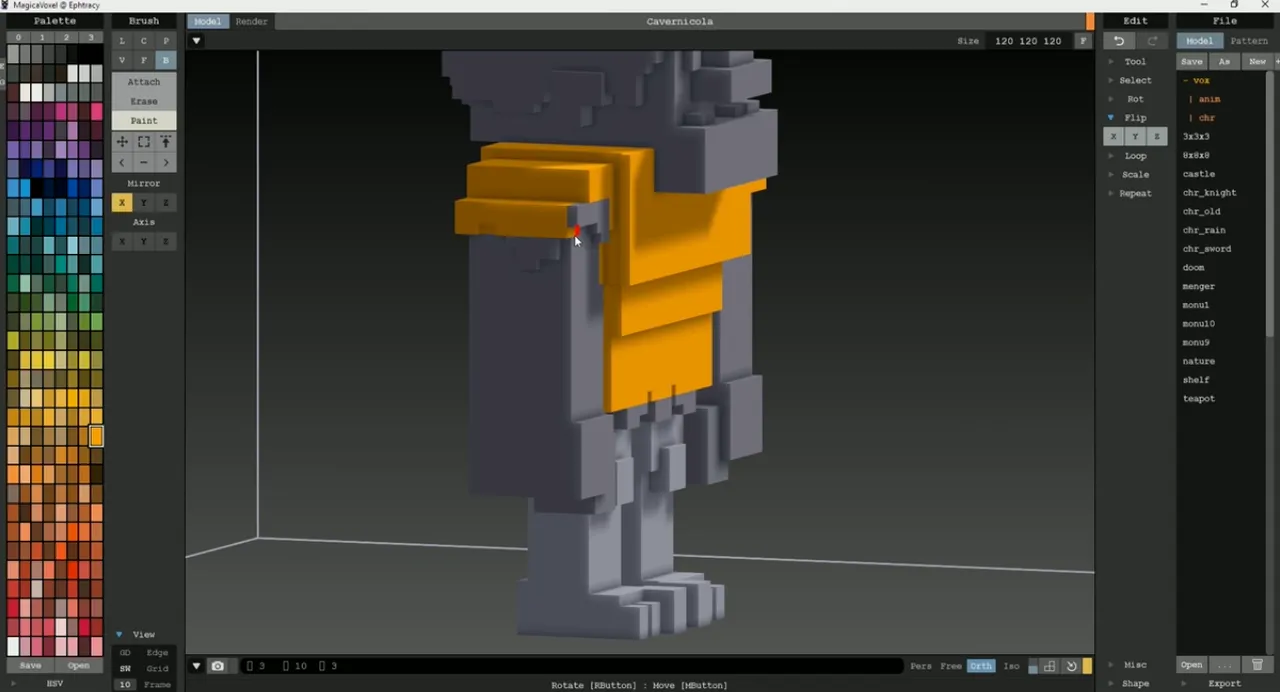Click the New file button
1280x692 pixels.
click(1257, 61)
